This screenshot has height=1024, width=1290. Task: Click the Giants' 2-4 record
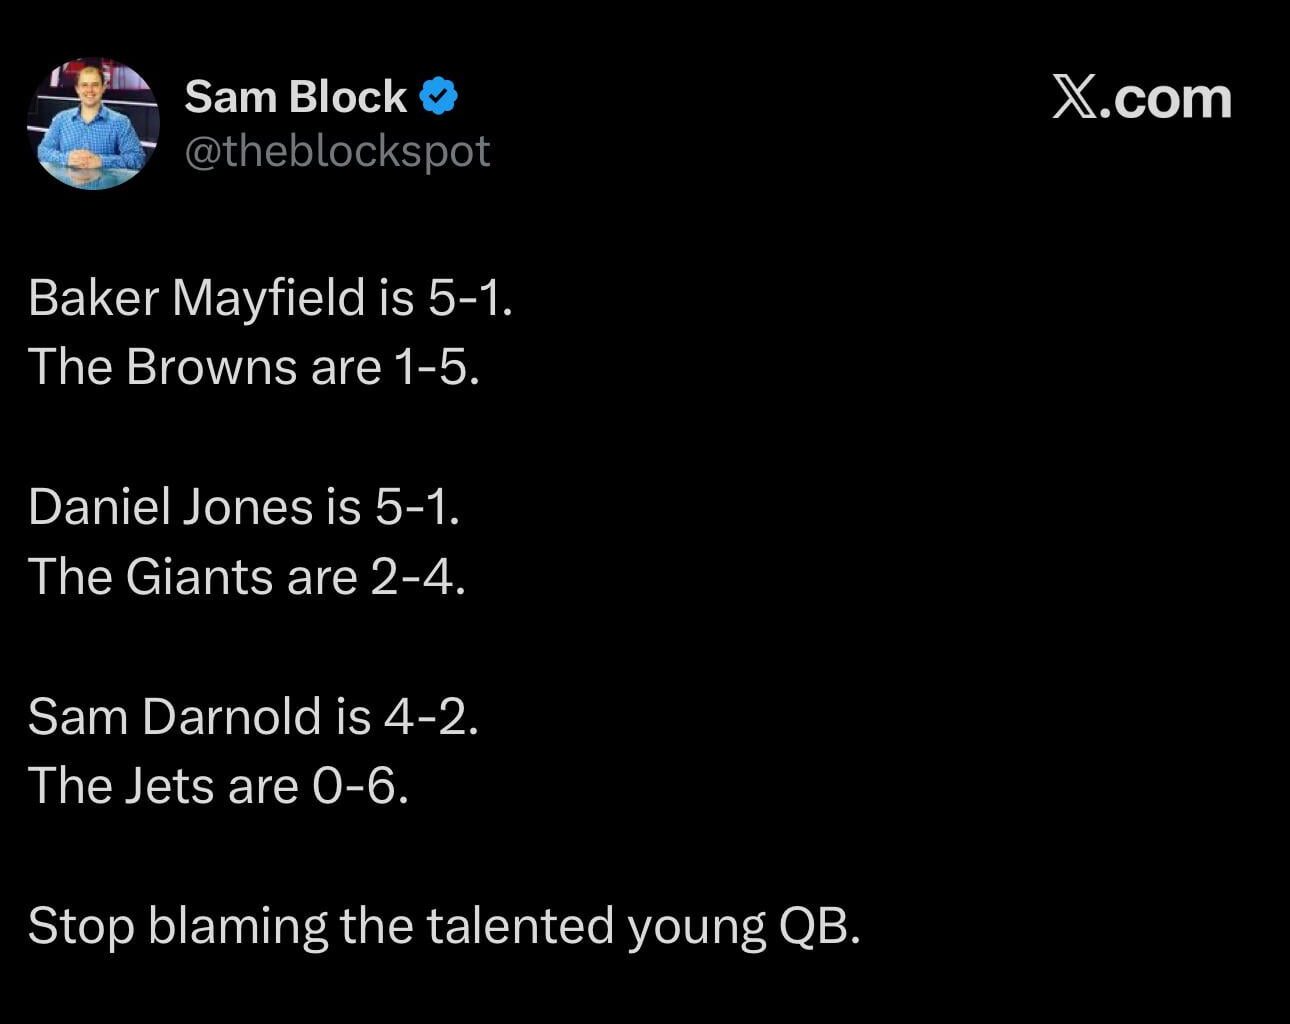(x=412, y=577)
